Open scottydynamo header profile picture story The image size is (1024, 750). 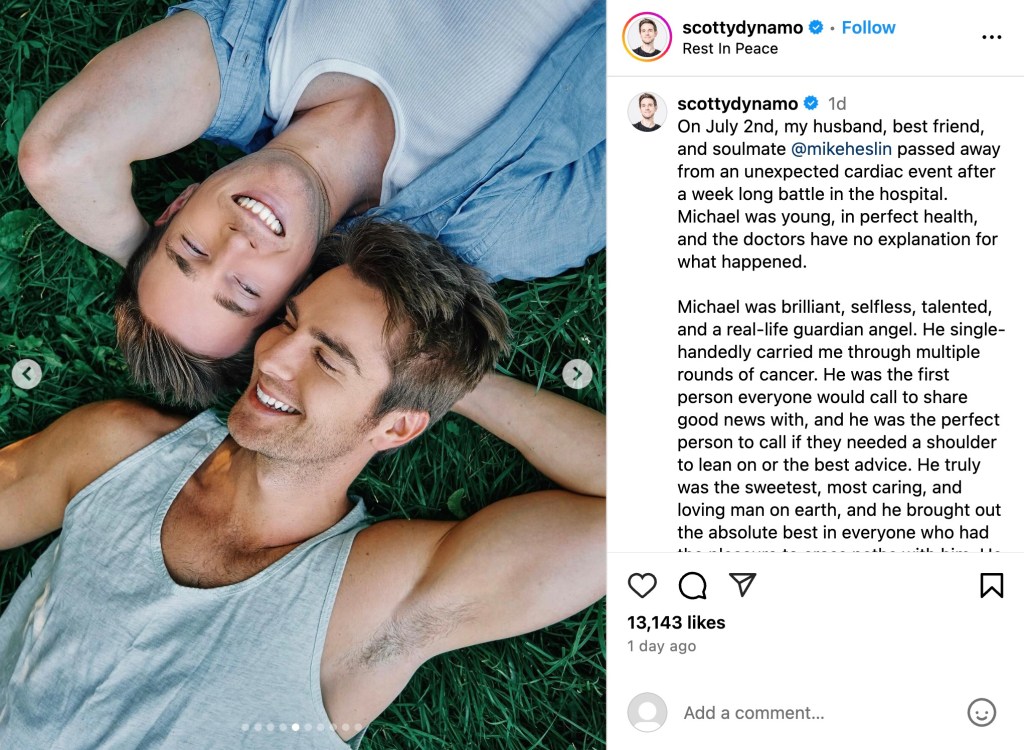(x=647, y=37)
